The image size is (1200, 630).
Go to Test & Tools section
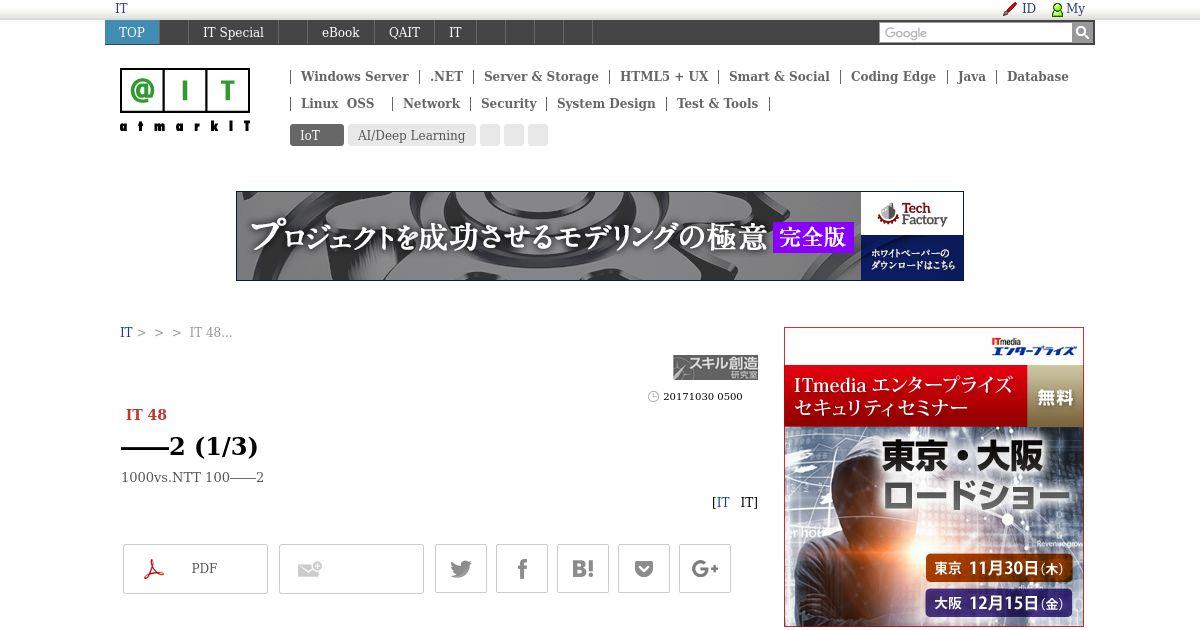pos(717,103)
